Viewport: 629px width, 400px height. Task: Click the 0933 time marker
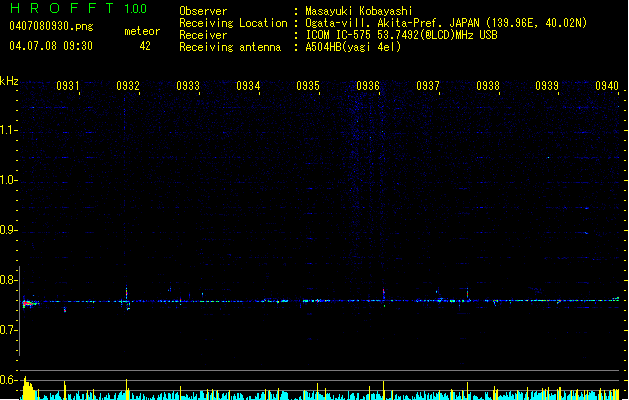pos(188,86)
